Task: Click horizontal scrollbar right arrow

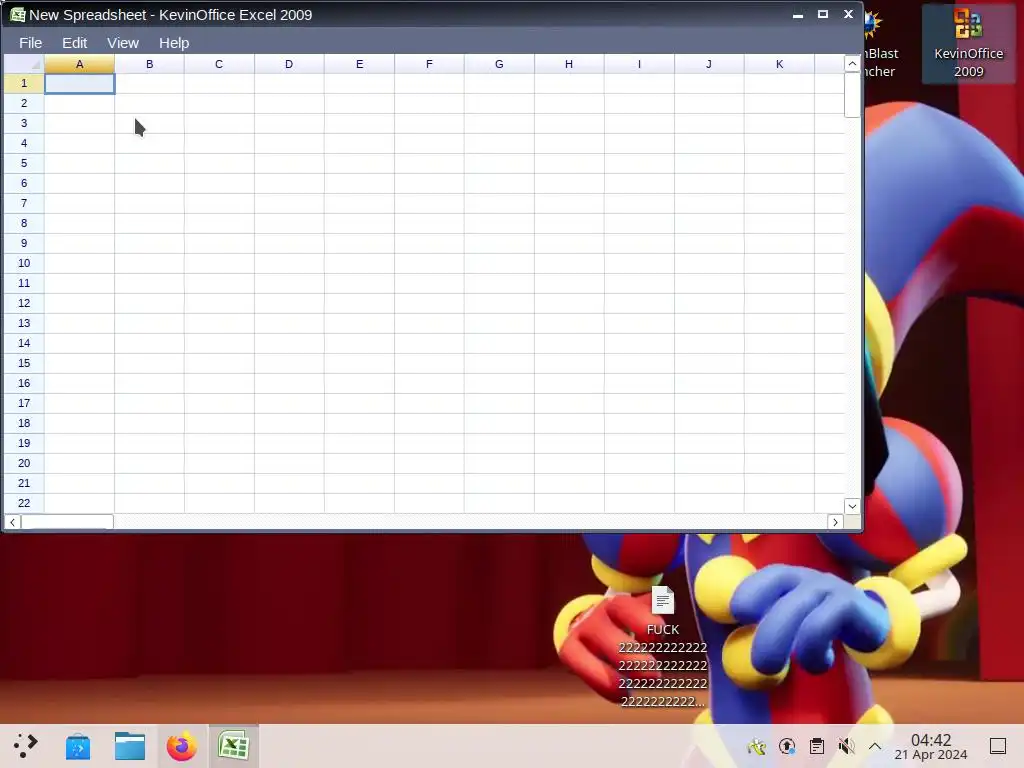Action: 835,522
